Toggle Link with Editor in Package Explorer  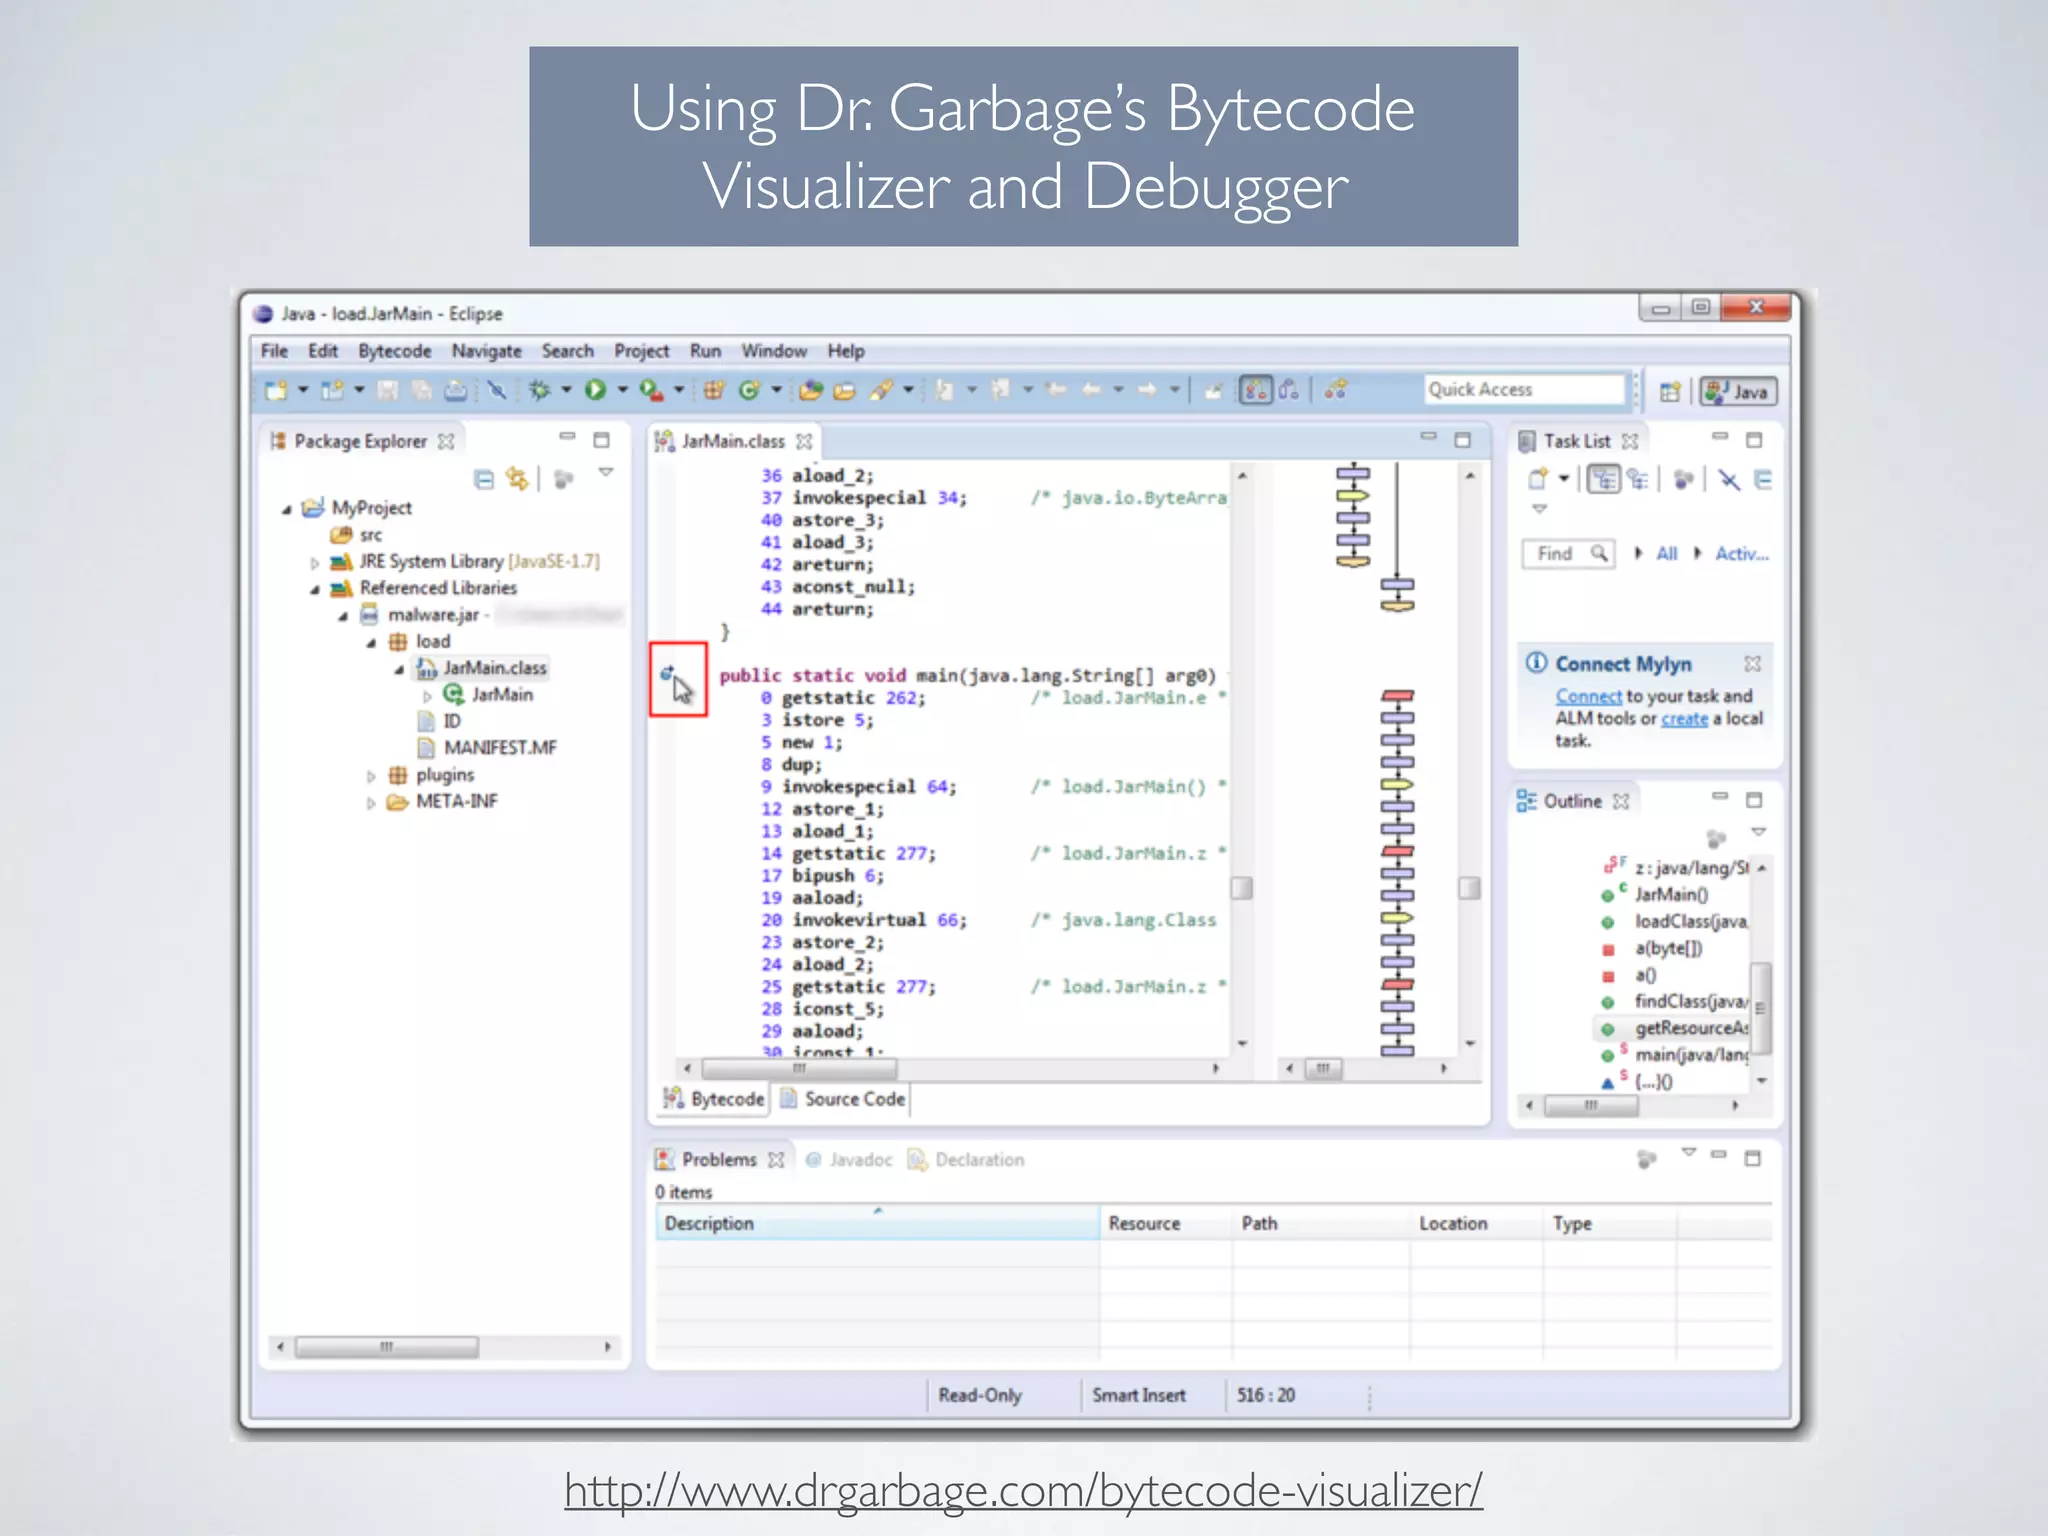pyautogui.click(x=517, y=479)
